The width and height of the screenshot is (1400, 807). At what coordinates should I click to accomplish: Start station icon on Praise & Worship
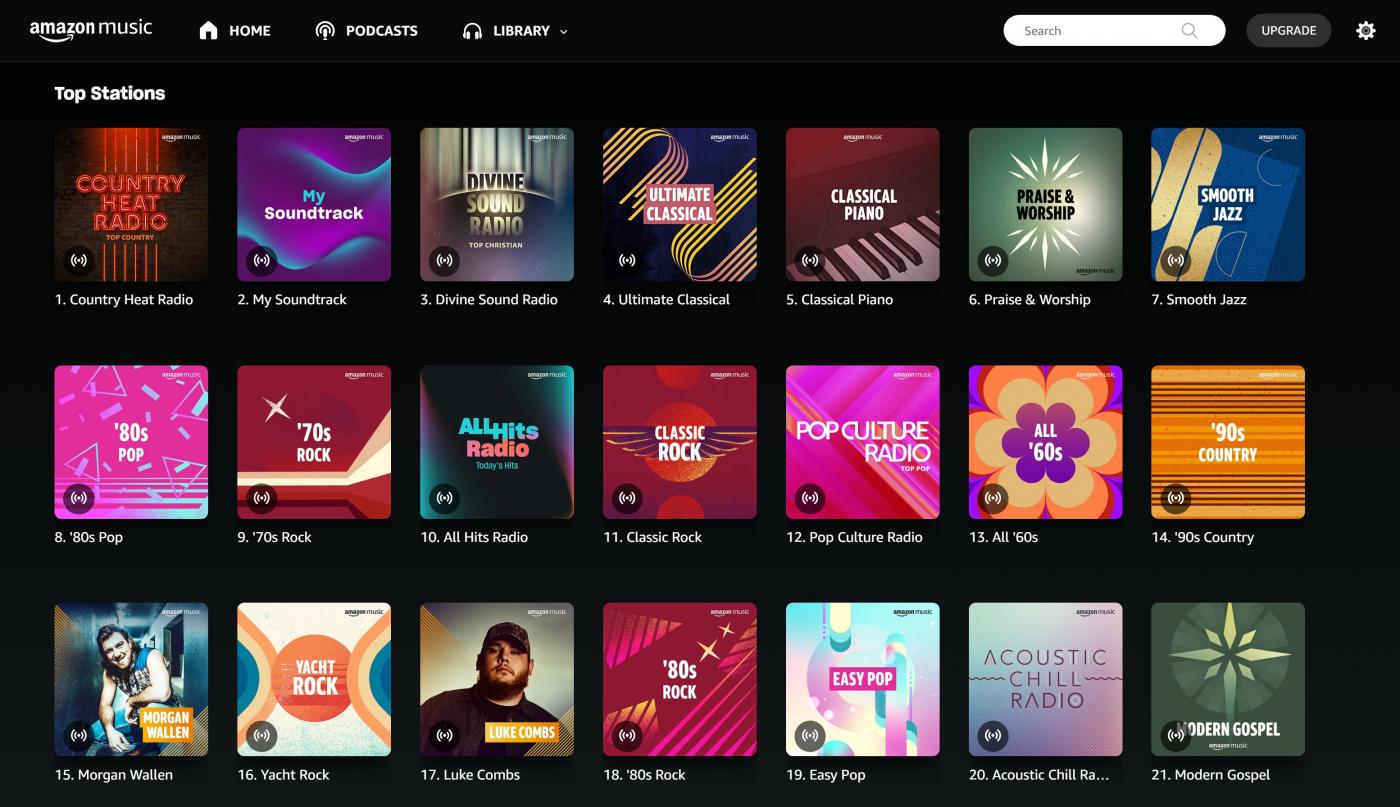click(993, 260)
